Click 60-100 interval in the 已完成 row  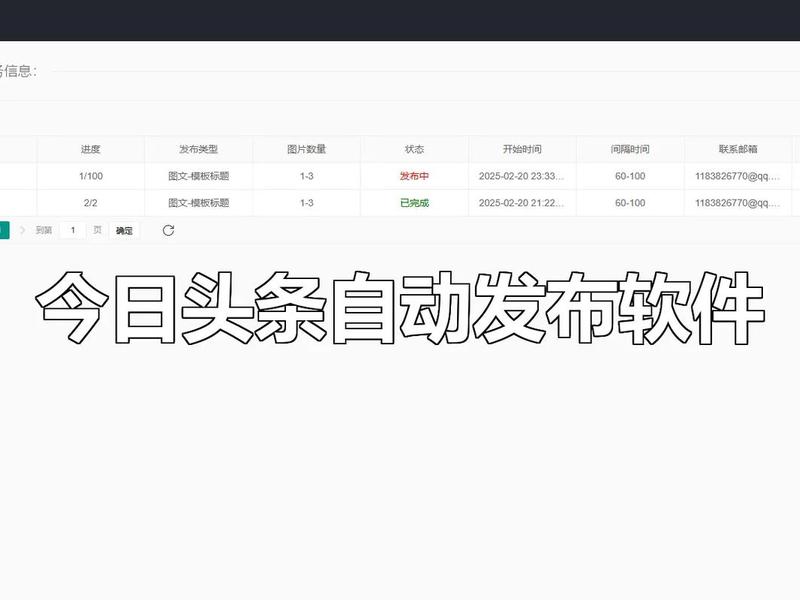point(630,203)
